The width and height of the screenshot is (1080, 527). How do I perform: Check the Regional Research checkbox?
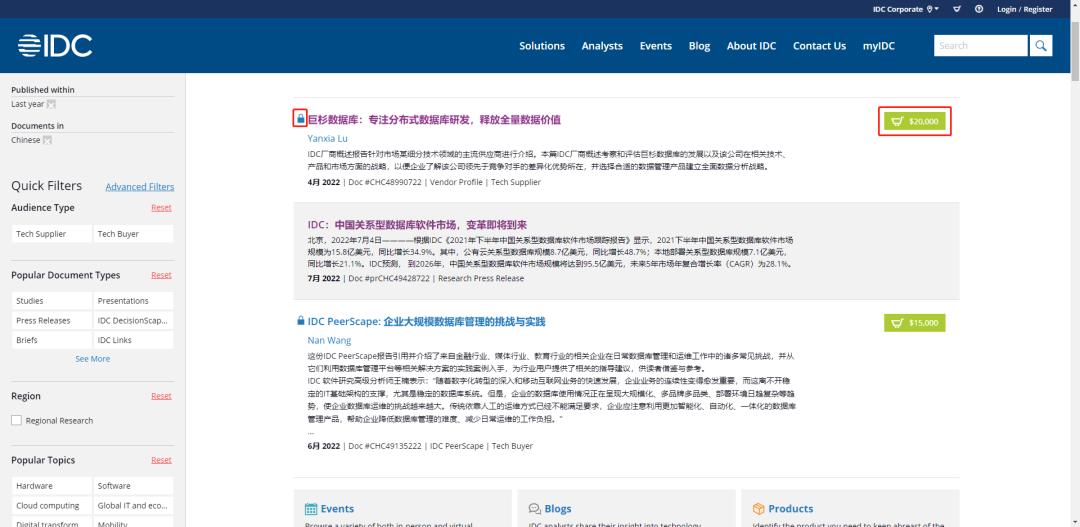17,420
